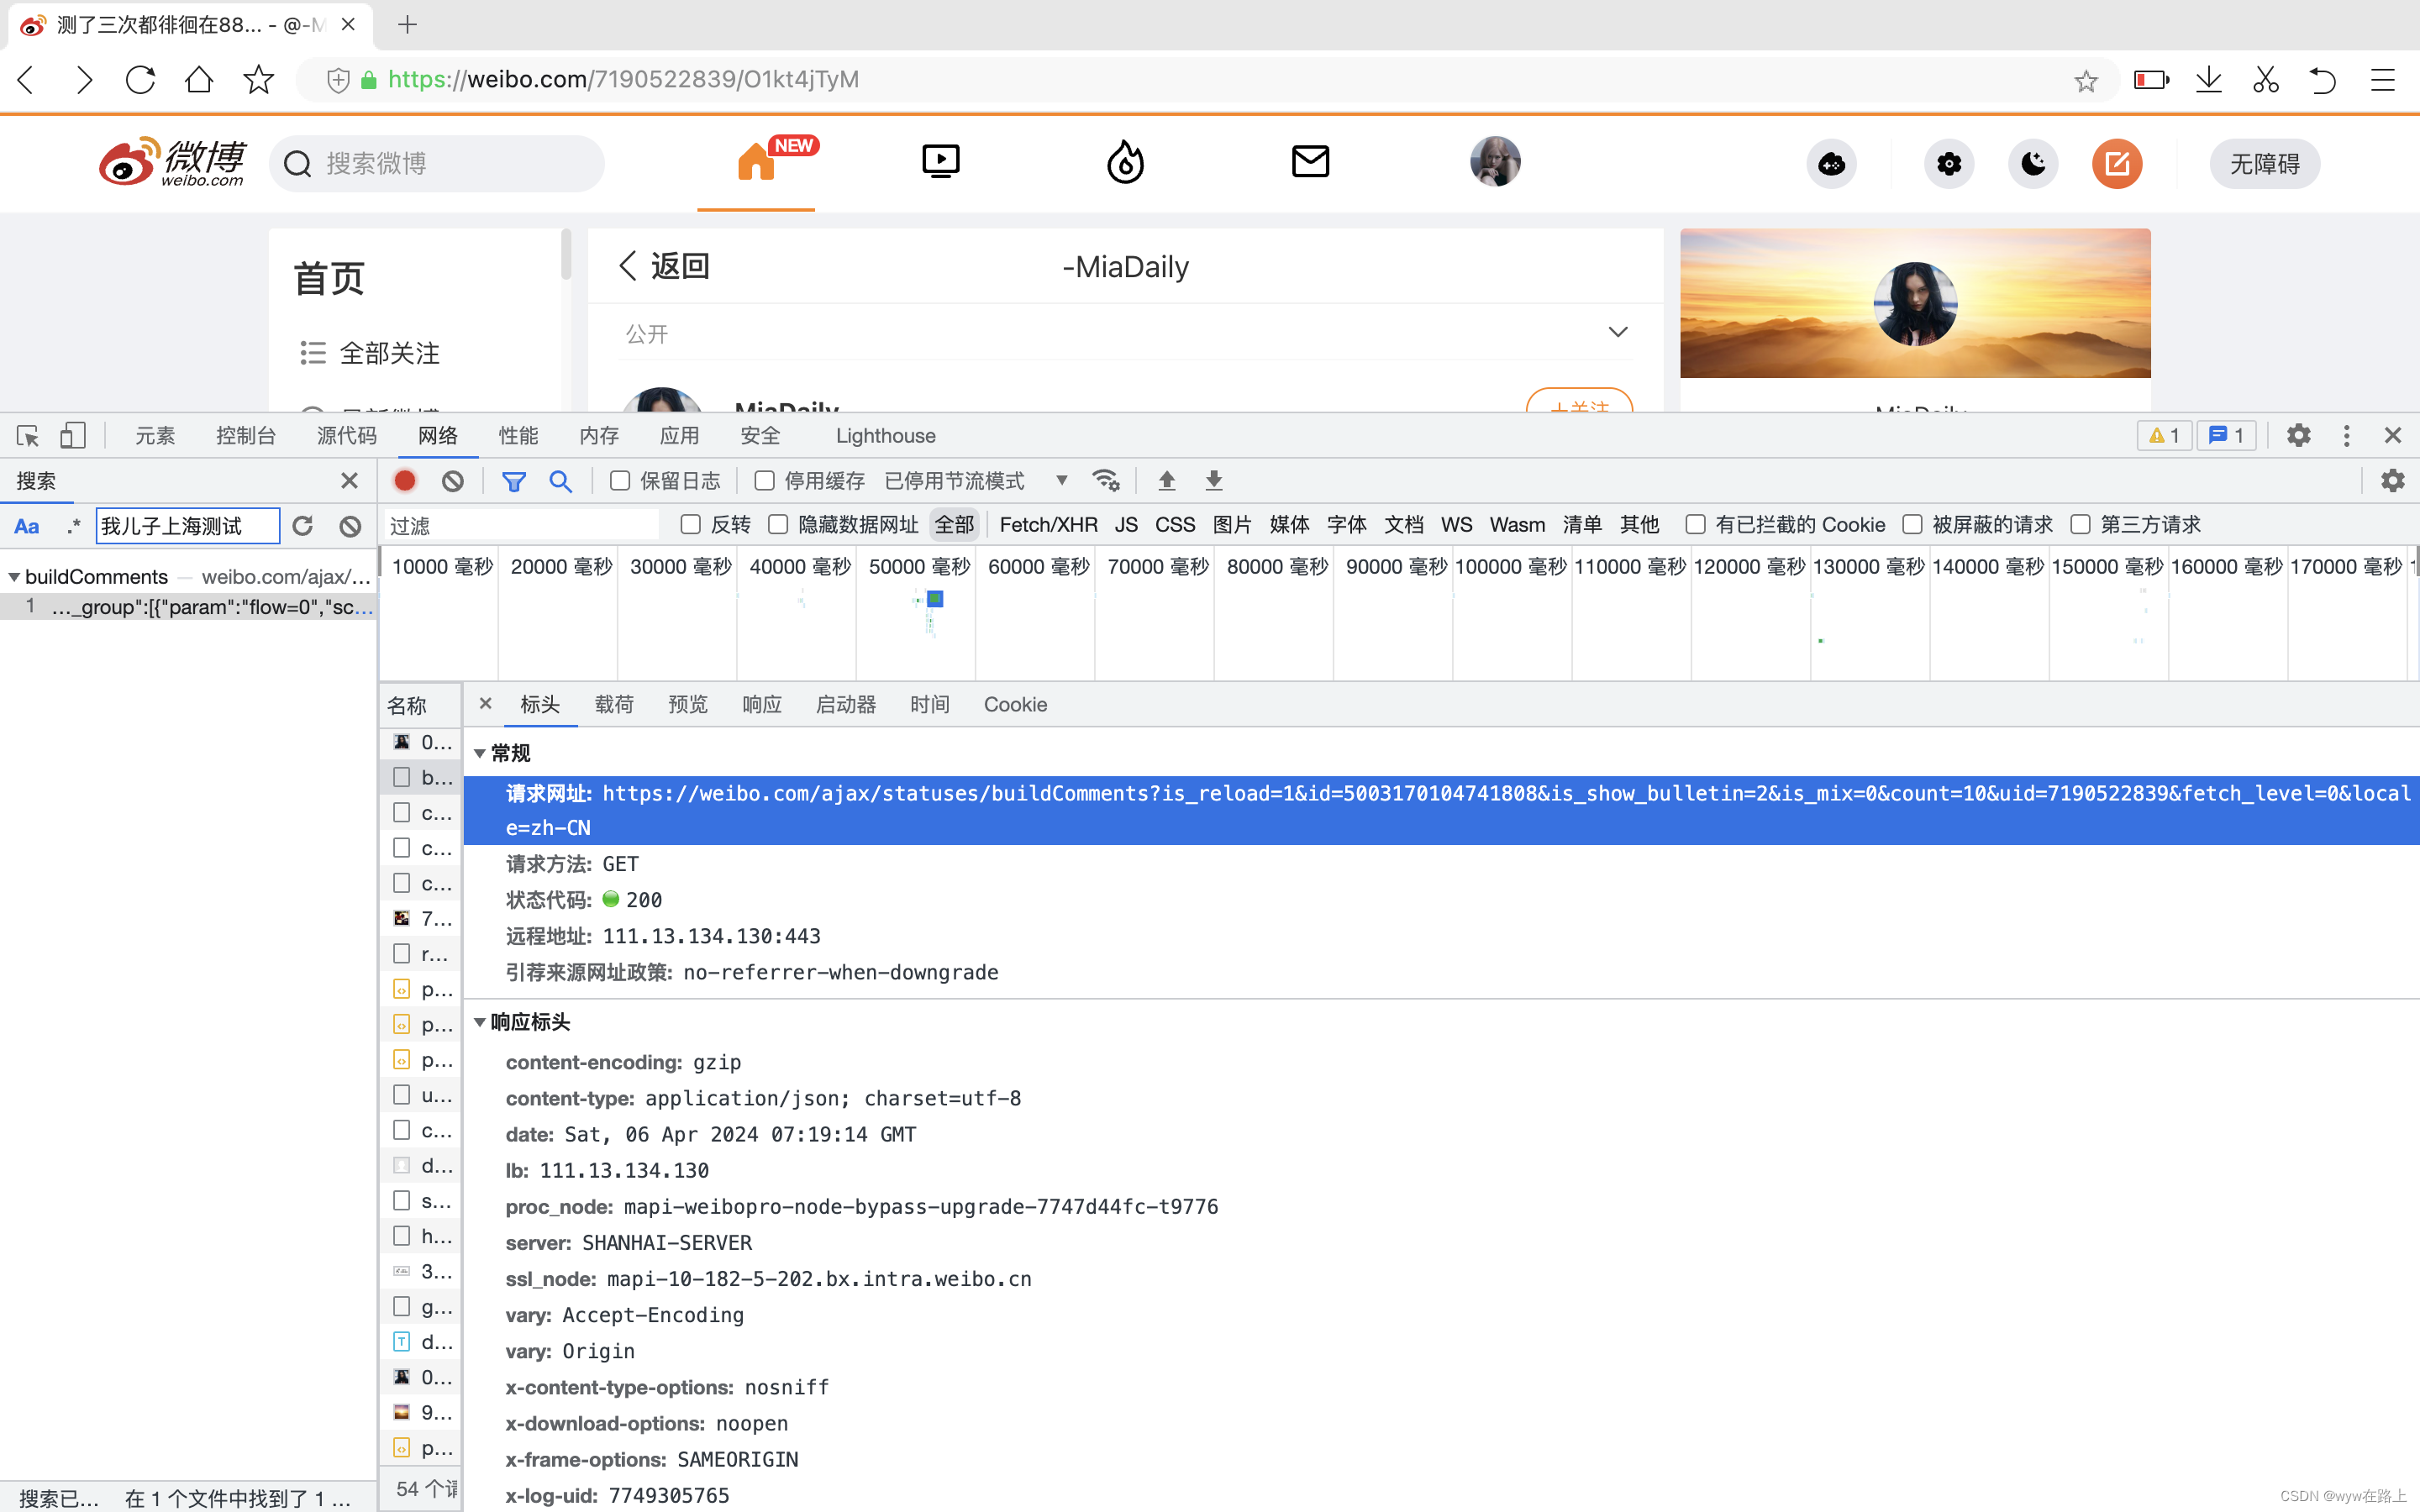Screen dimensions: 2420x1512
Task: Click 无障碍 accessibility button
Action: pyautogui.click(x=2264, y=164)
